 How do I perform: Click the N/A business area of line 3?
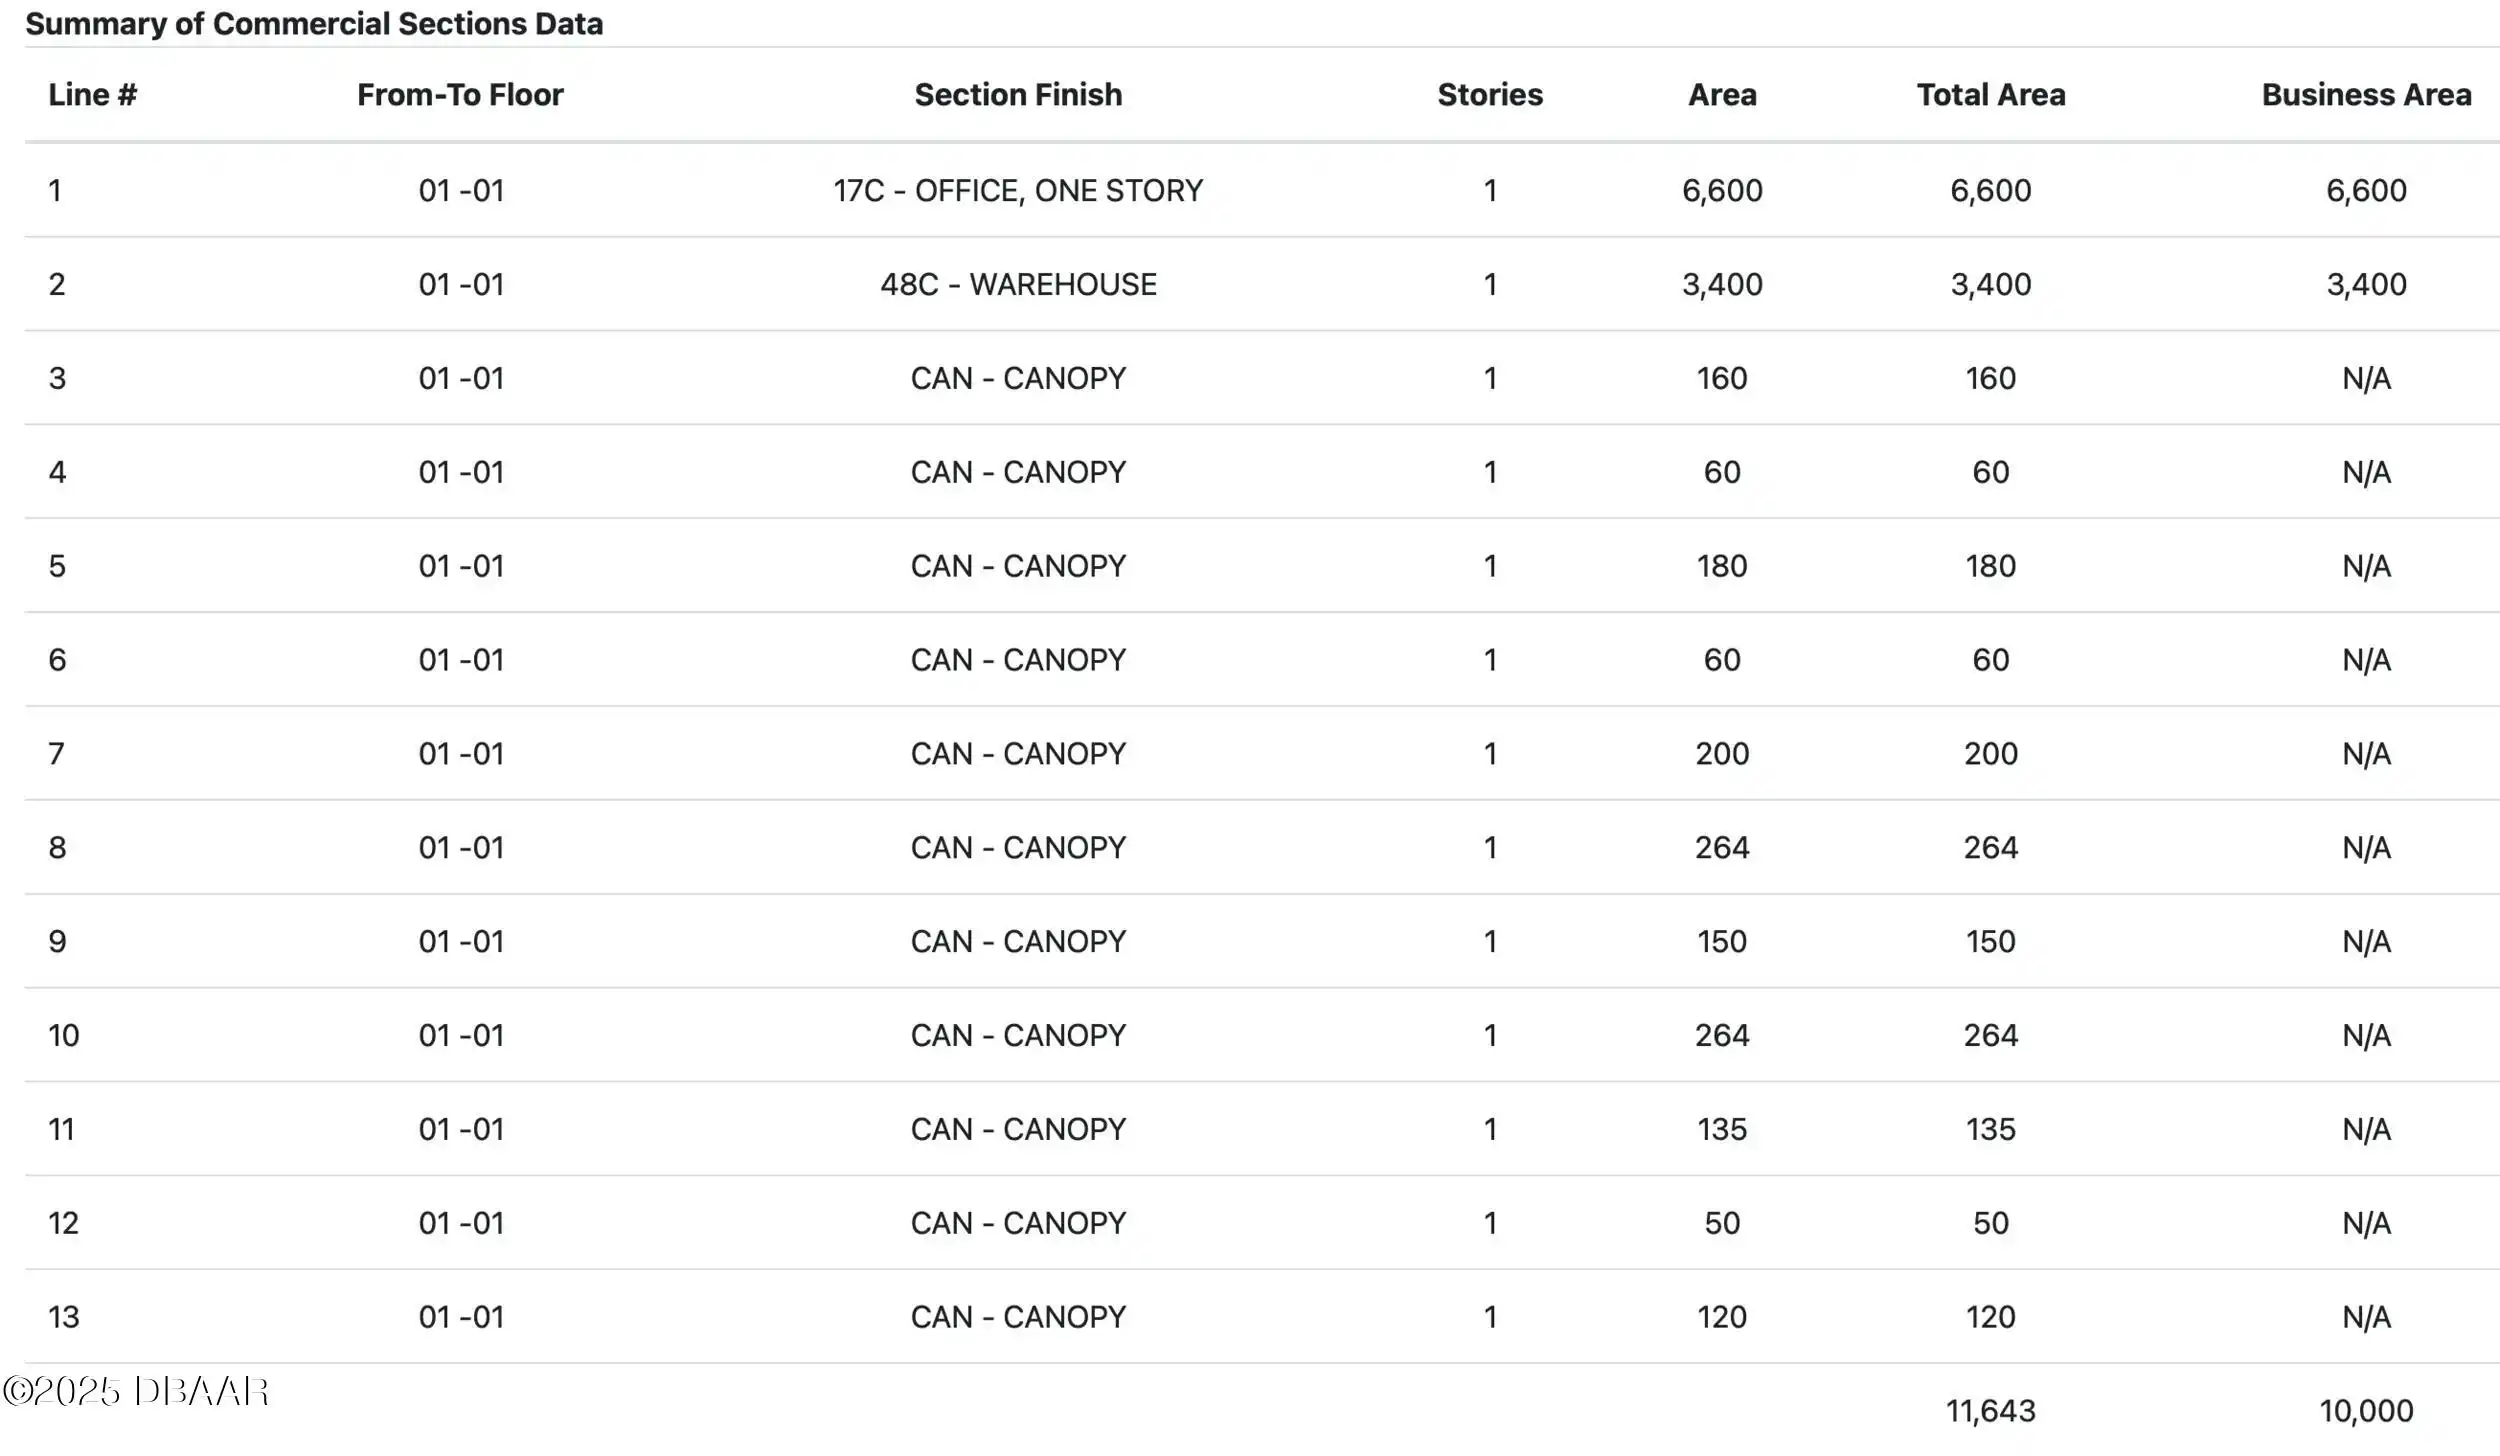click(2366, 378)
